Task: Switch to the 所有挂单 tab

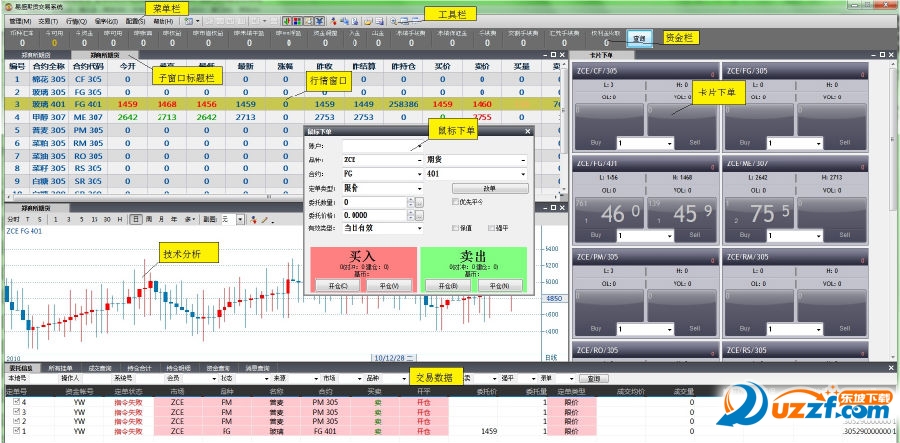Action: (61, 368)
